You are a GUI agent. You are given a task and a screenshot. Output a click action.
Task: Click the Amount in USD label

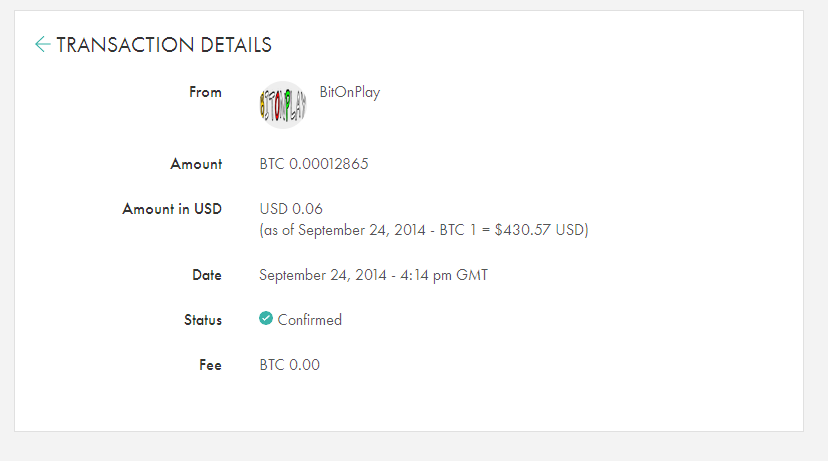(x=172, y=209)
